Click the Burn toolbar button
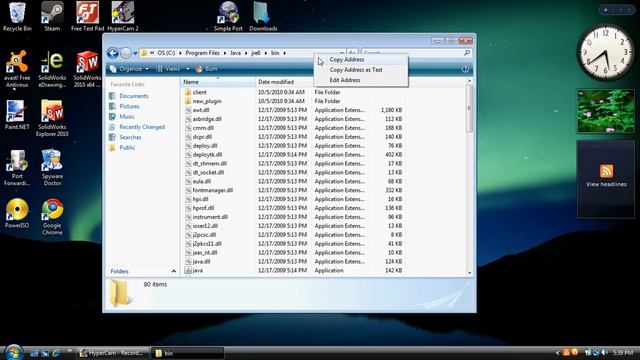Image resolution: width=640 pixels, height=360 pixels. click(x=207, y=69)
